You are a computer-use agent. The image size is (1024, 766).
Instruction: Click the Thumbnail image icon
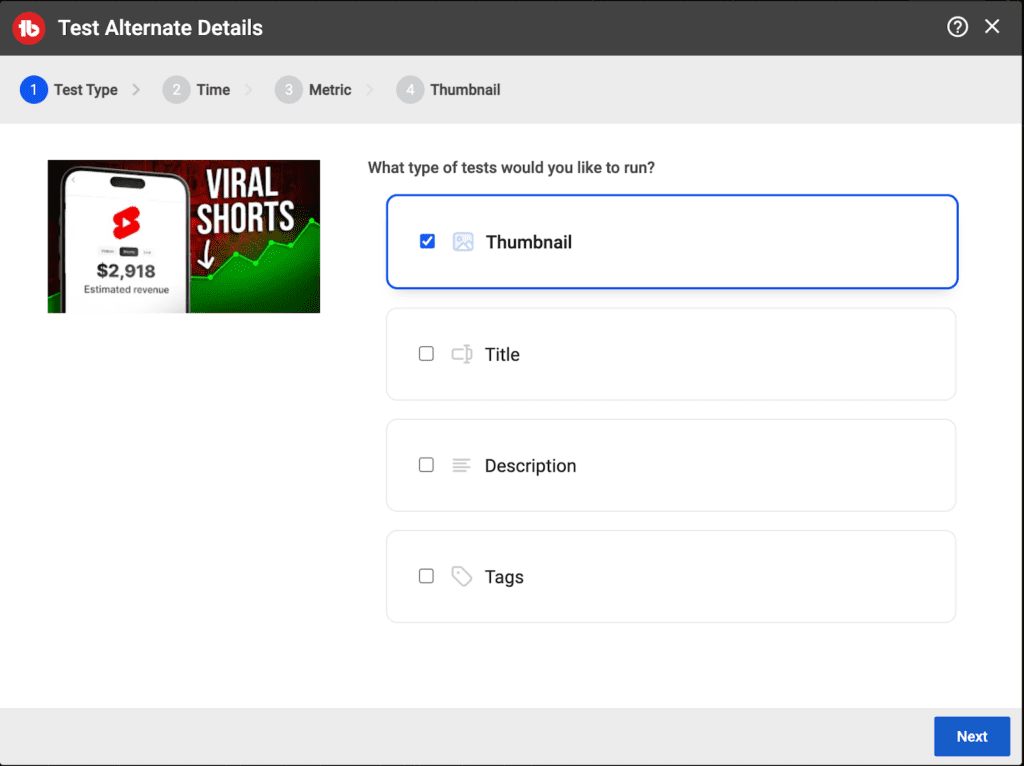click(x=463, y=242)
